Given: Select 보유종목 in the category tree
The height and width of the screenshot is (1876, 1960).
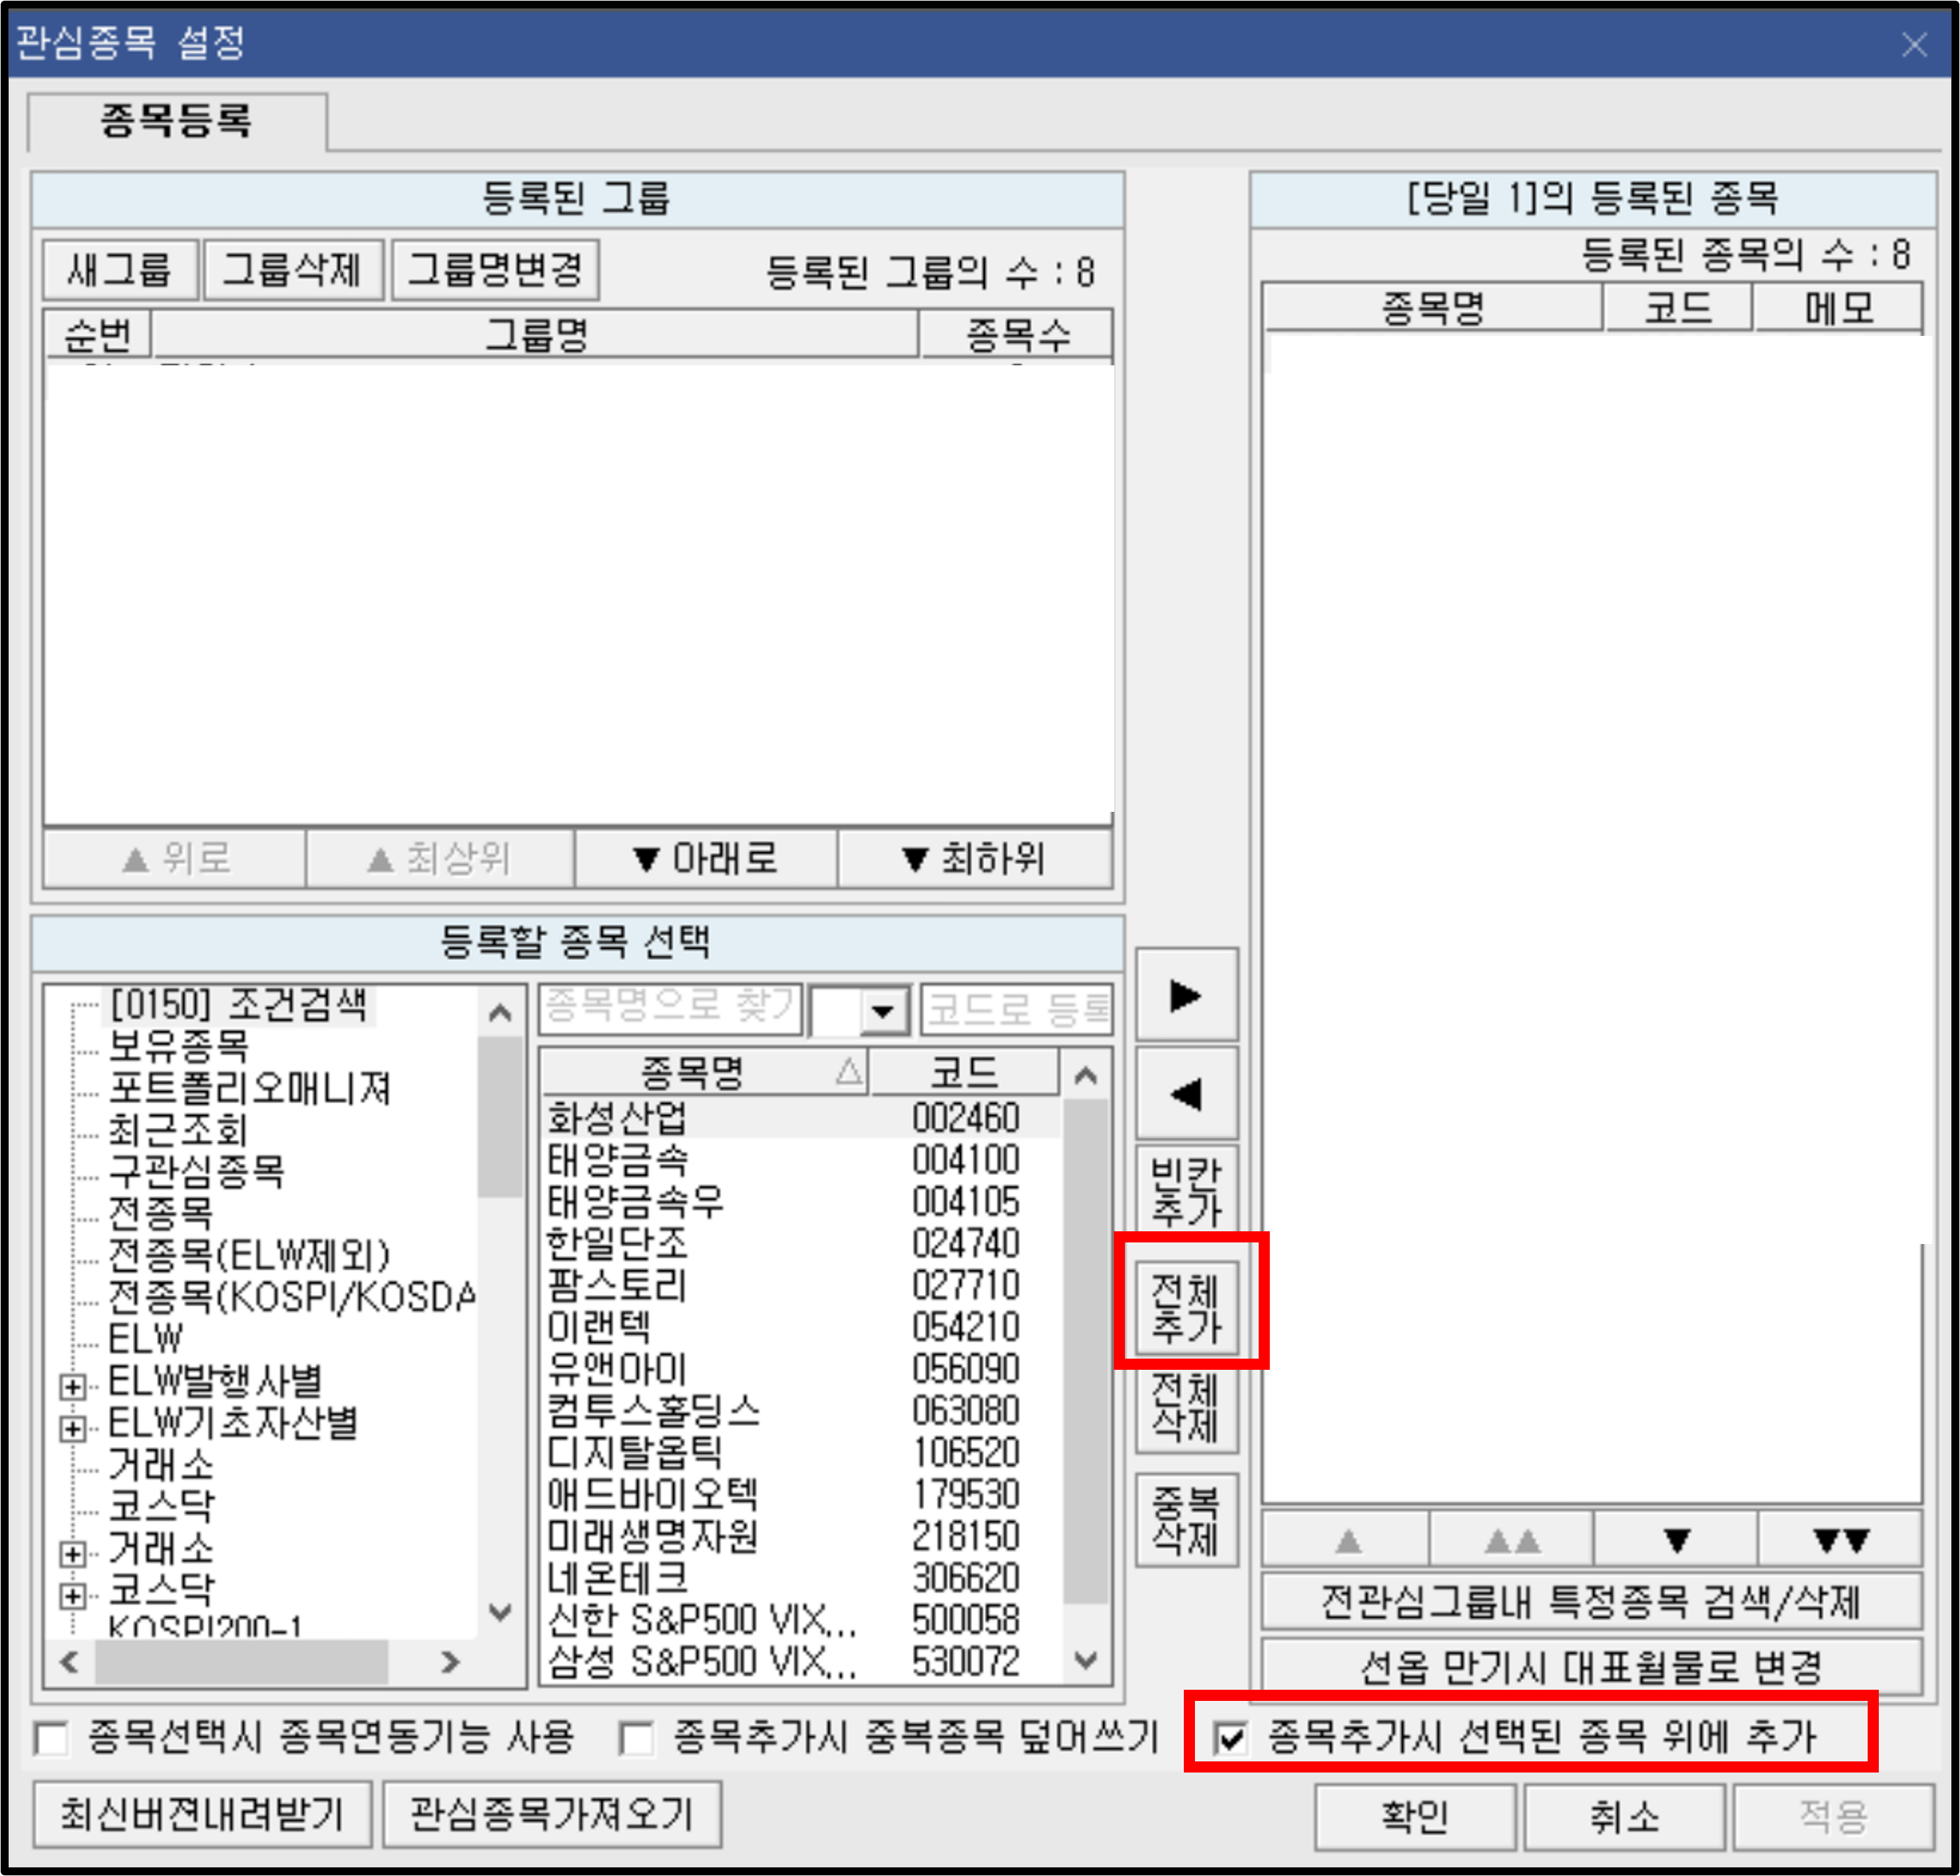Looking at the screenshot, I should [x=178, y=1046].
